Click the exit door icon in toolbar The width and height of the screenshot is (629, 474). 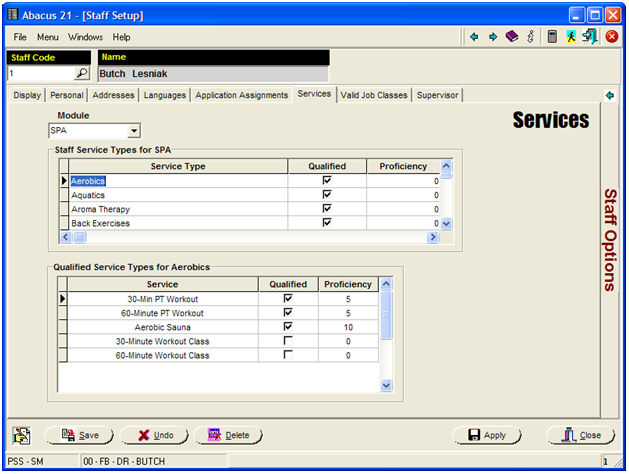[x=590, y=37]
